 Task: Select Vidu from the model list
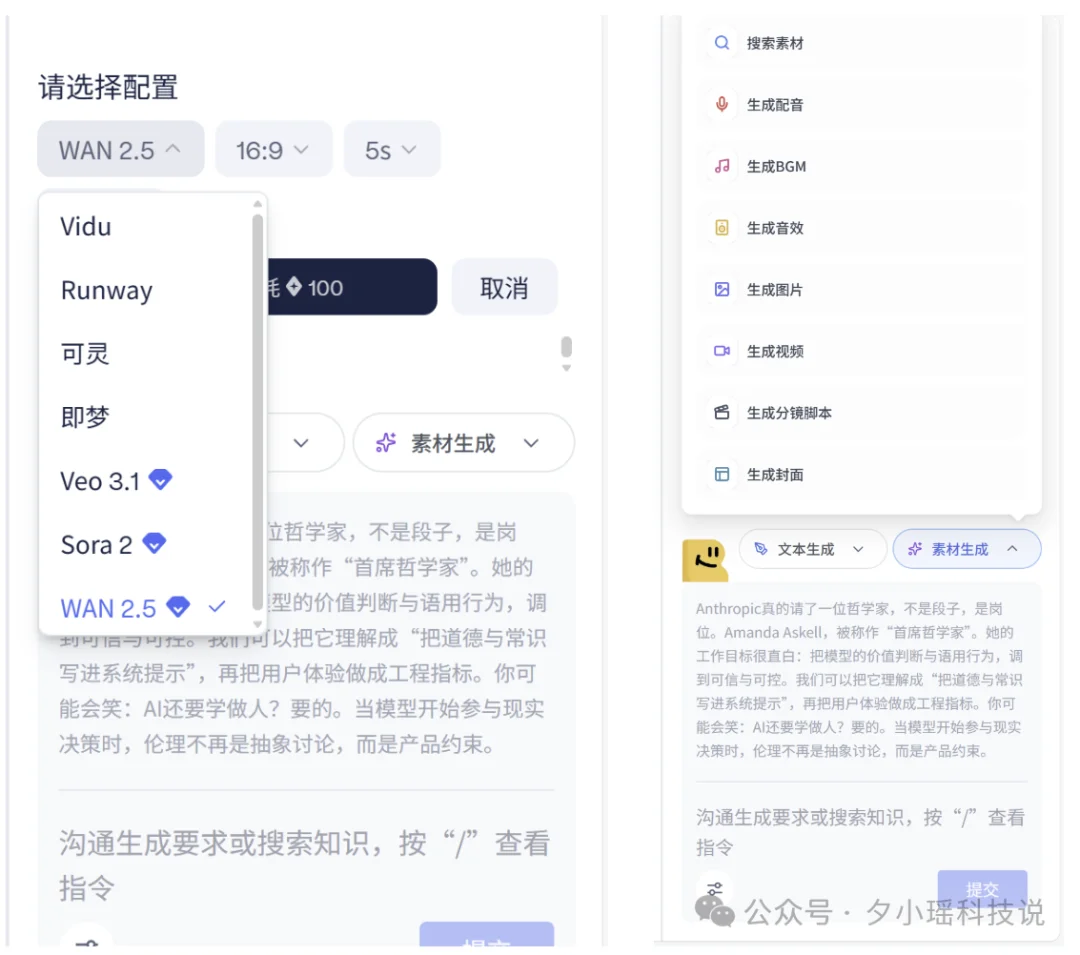(85, 226)
